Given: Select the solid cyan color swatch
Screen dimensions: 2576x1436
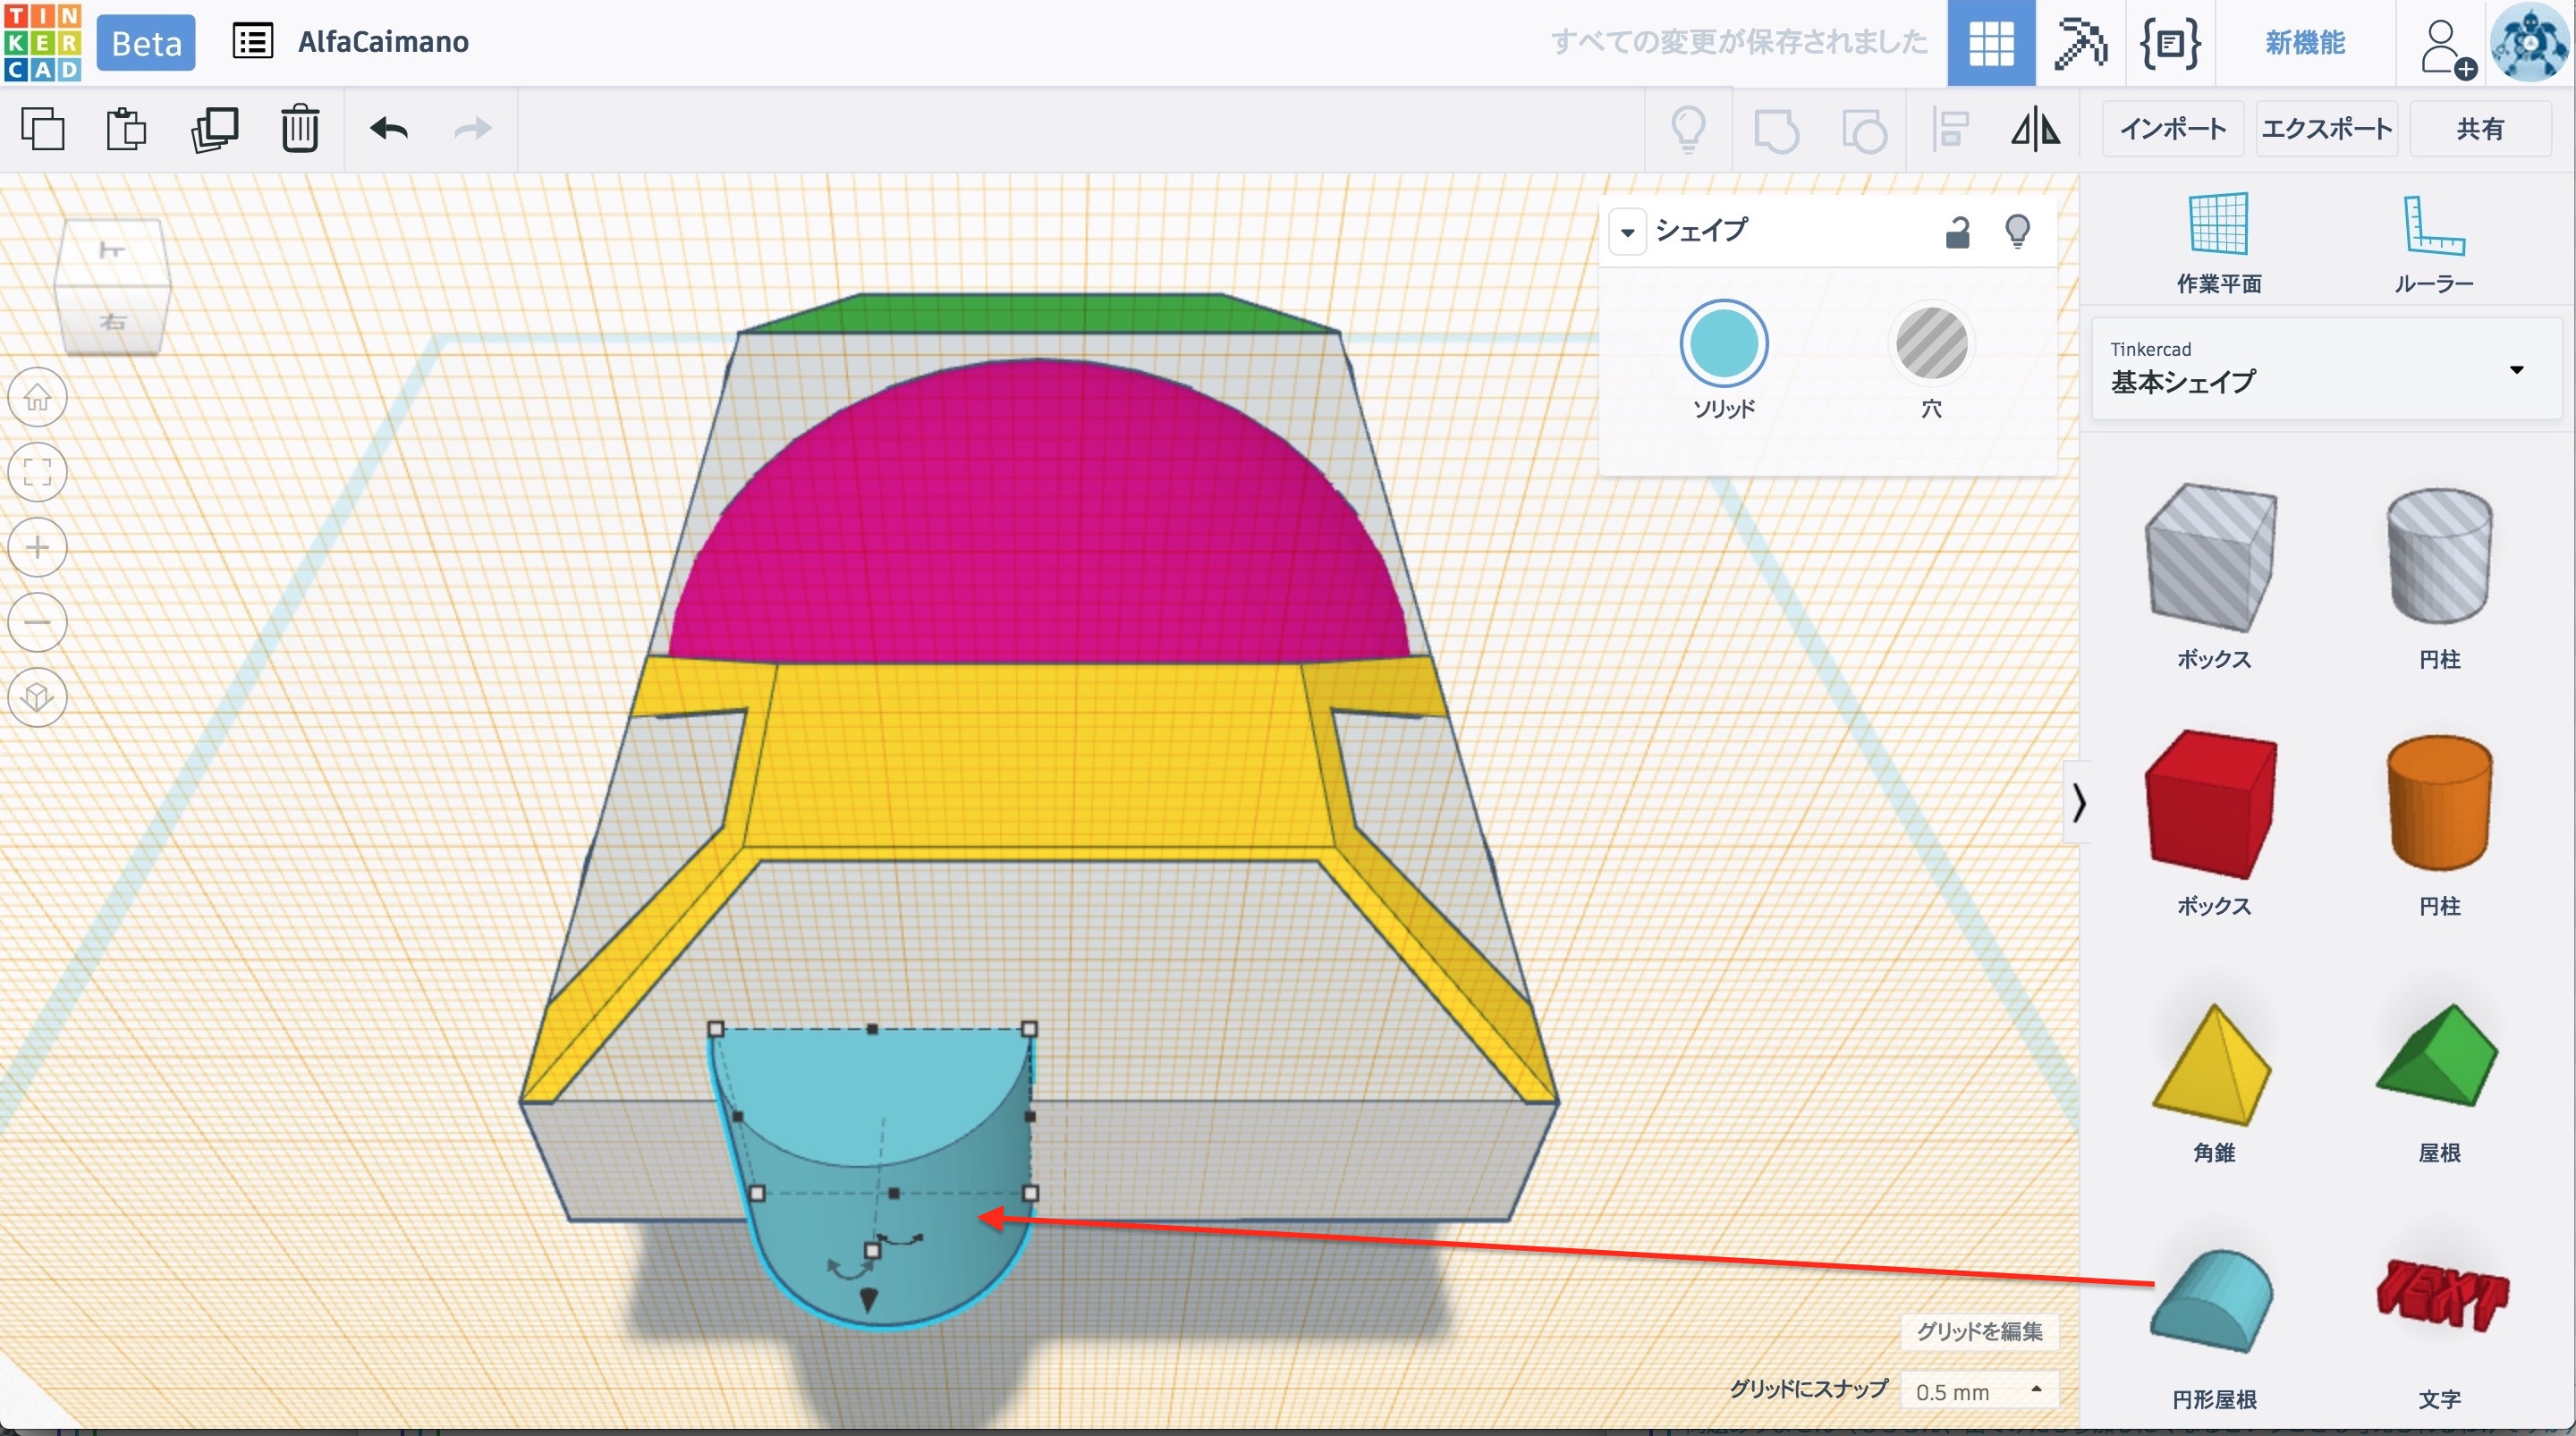Looking at the screenshot, I should coord(1723,343).
